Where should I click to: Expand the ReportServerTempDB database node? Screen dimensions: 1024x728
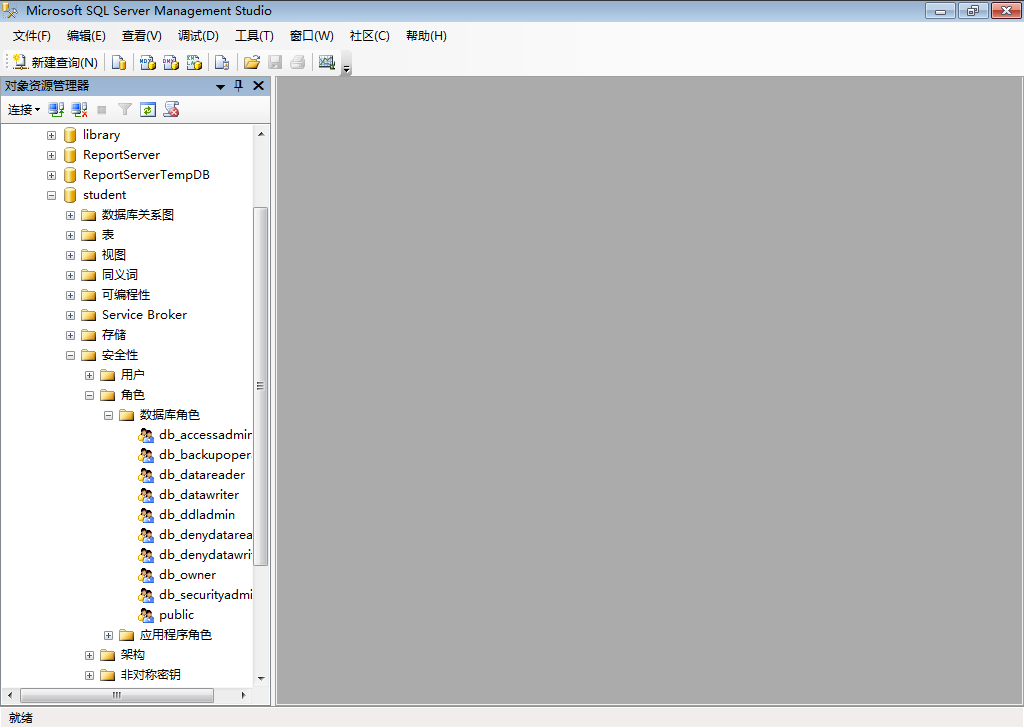pos(52,176)
